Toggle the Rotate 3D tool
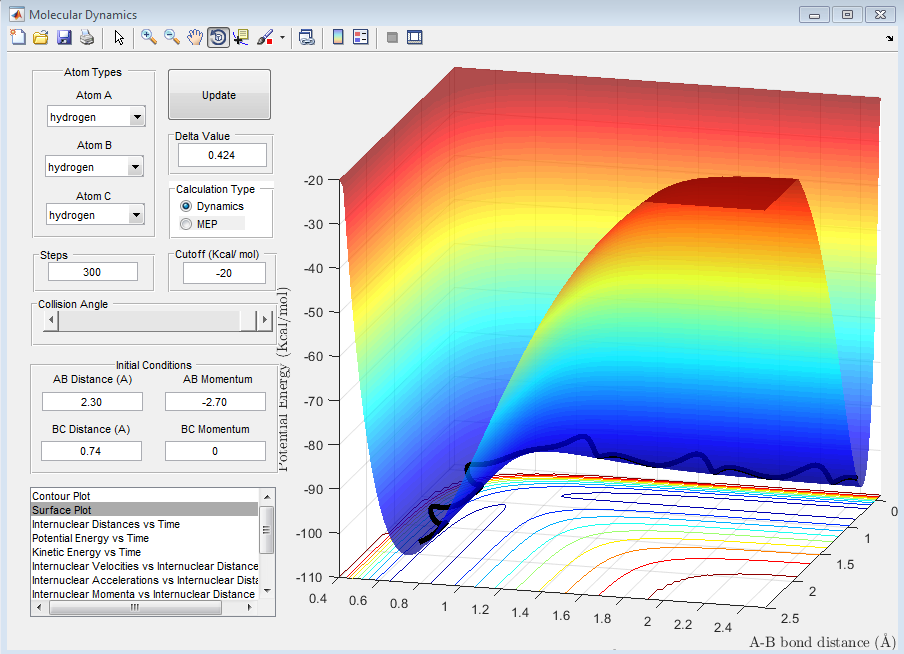 pos(218,38)
